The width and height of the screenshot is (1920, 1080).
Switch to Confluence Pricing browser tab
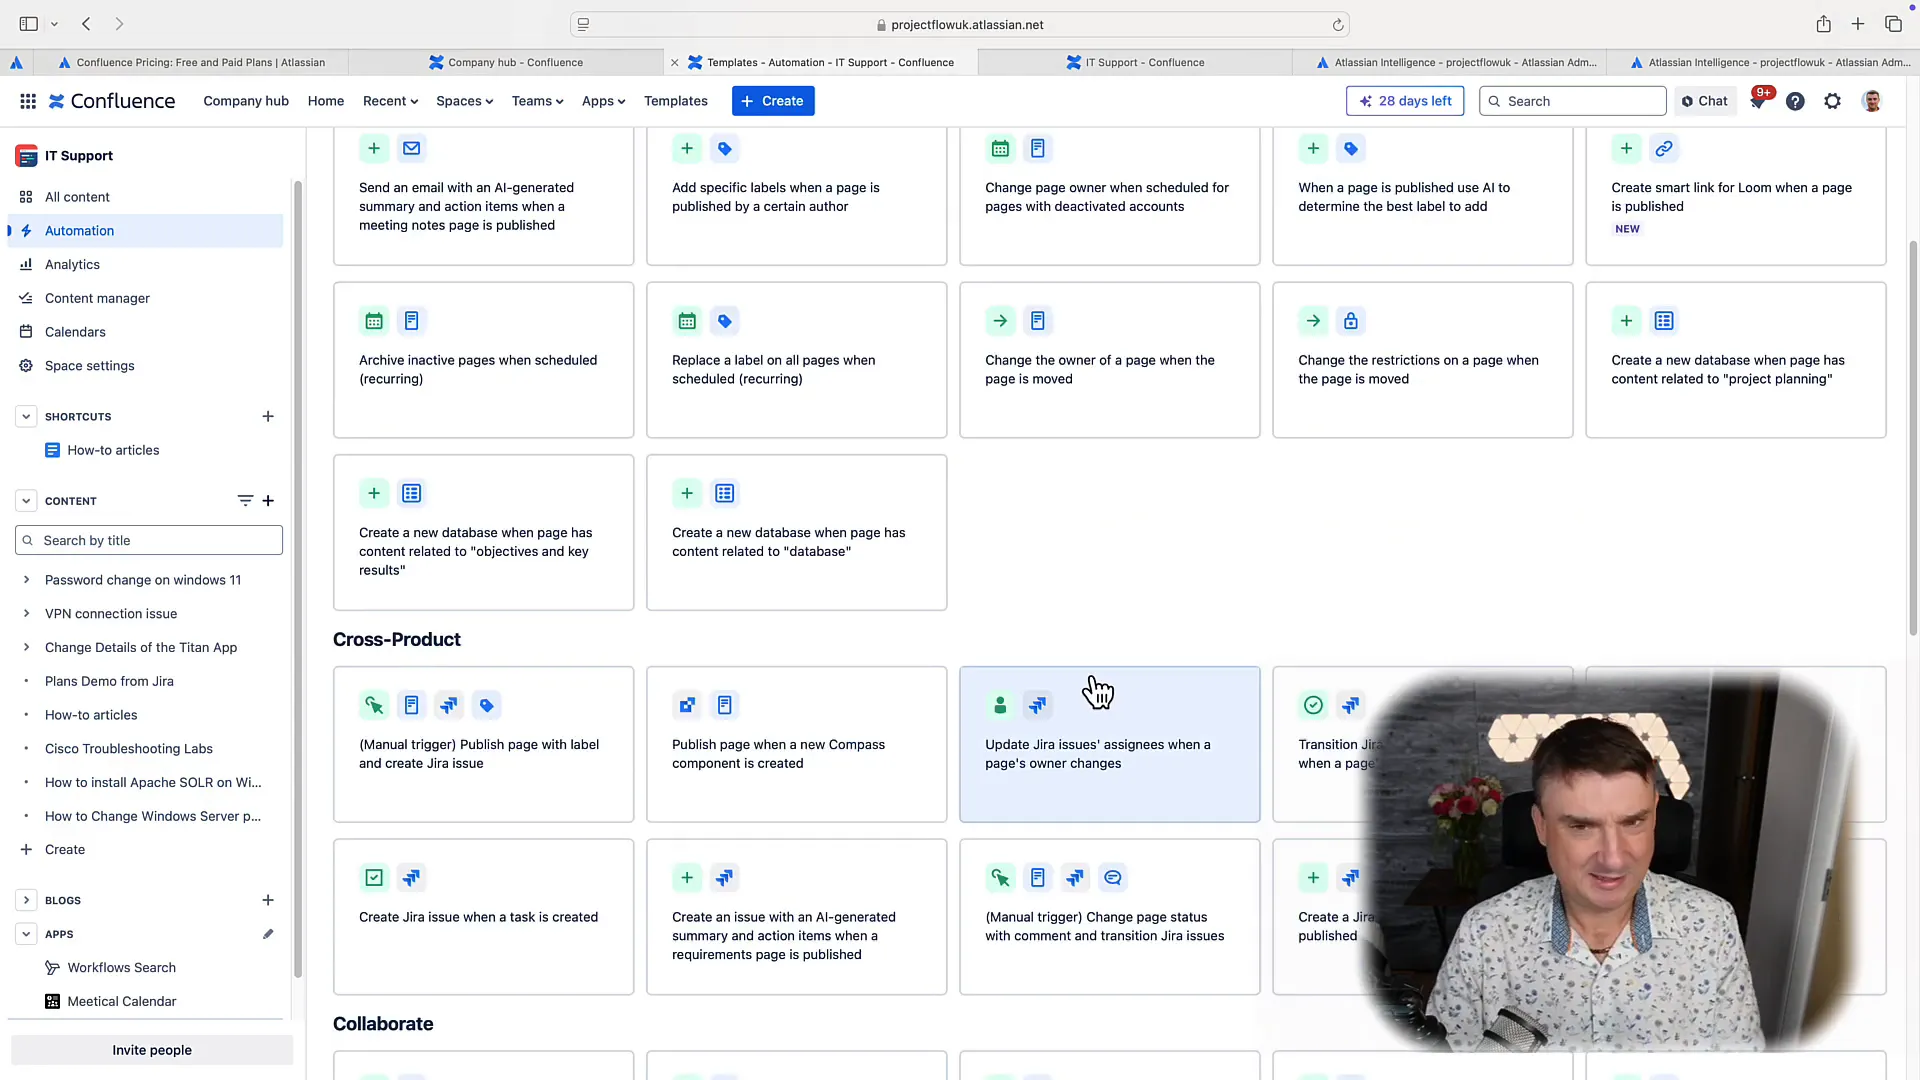click(191, 62)
